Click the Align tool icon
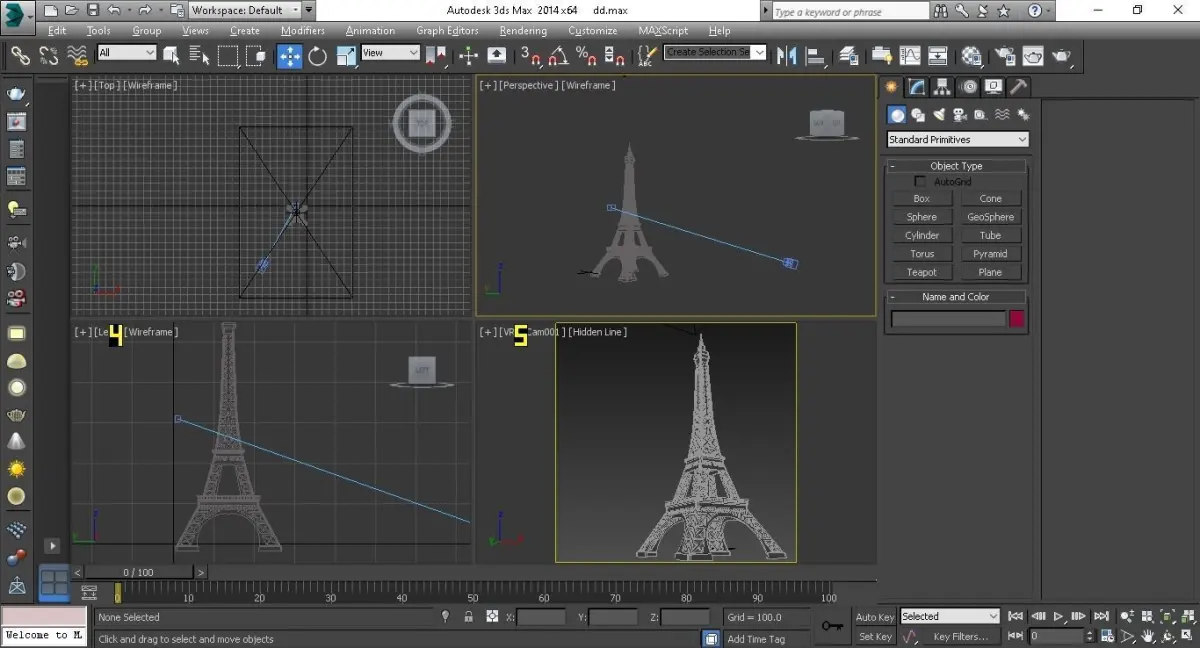The image size is (1200, 648). (815, 55)
